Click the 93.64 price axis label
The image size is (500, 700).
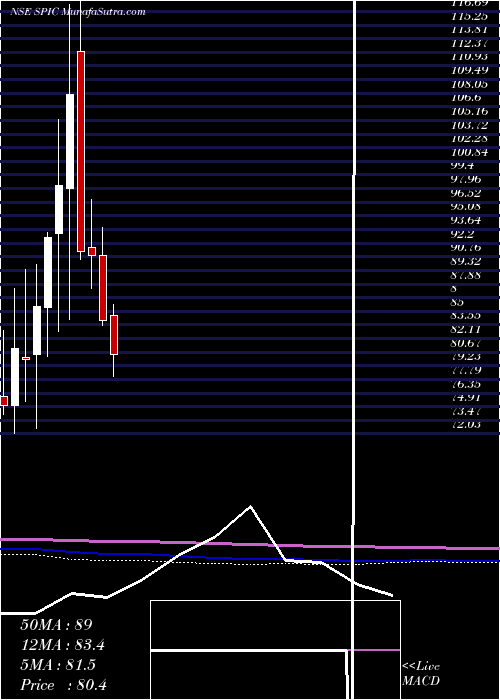(467, 220)
